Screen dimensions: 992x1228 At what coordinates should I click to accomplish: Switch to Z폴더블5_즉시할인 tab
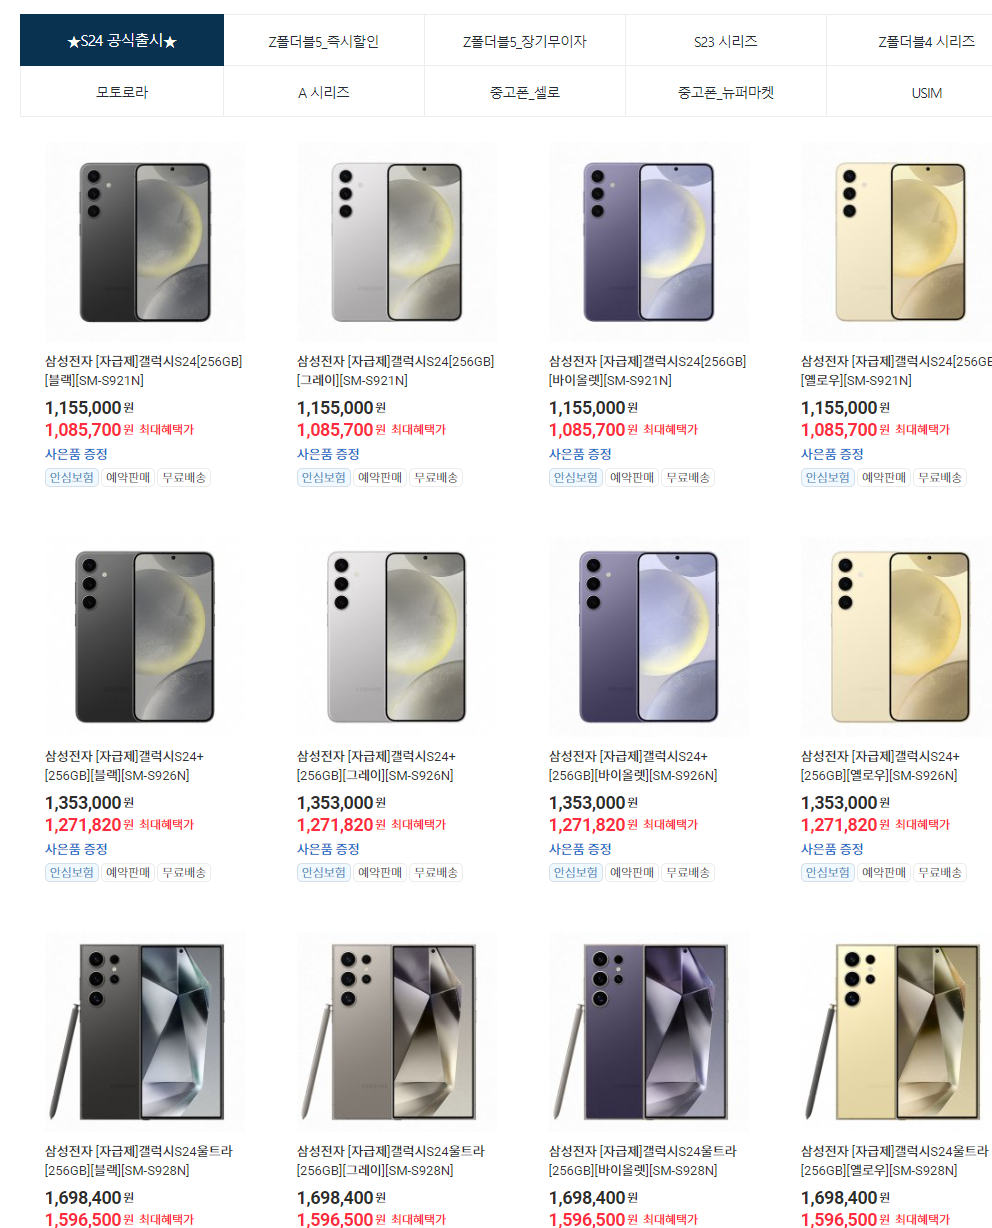(324, 41)
